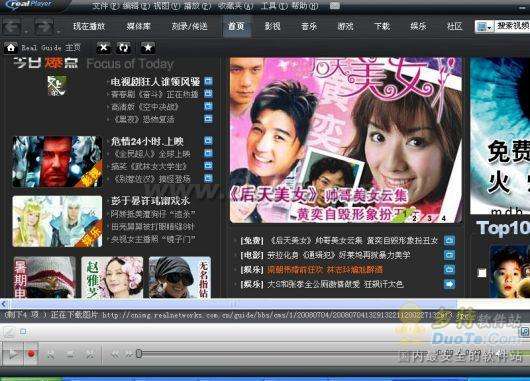Image resolution: width=530 pixels, height=381 pixels.
Task: Click the red Record button
Action: [x=31, y=354]
